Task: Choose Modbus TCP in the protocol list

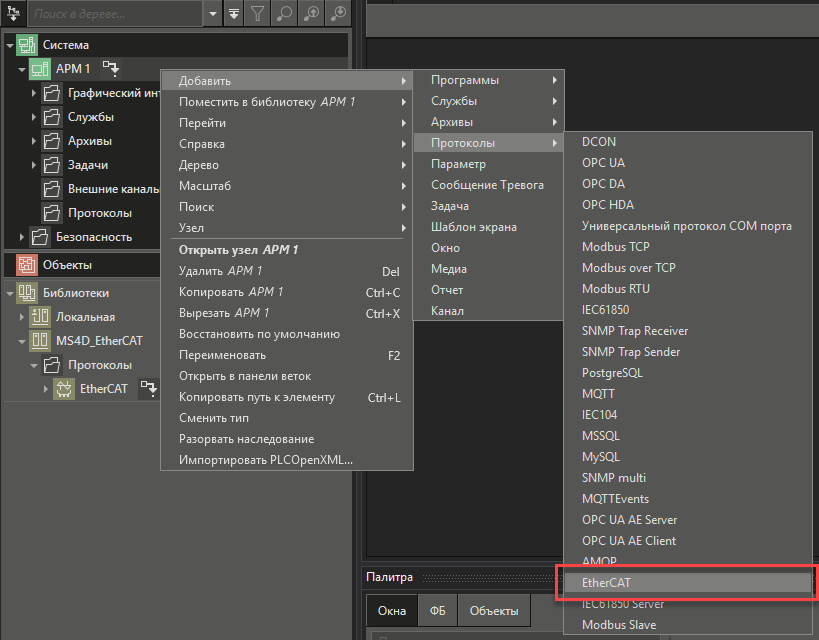Action: 615,247
